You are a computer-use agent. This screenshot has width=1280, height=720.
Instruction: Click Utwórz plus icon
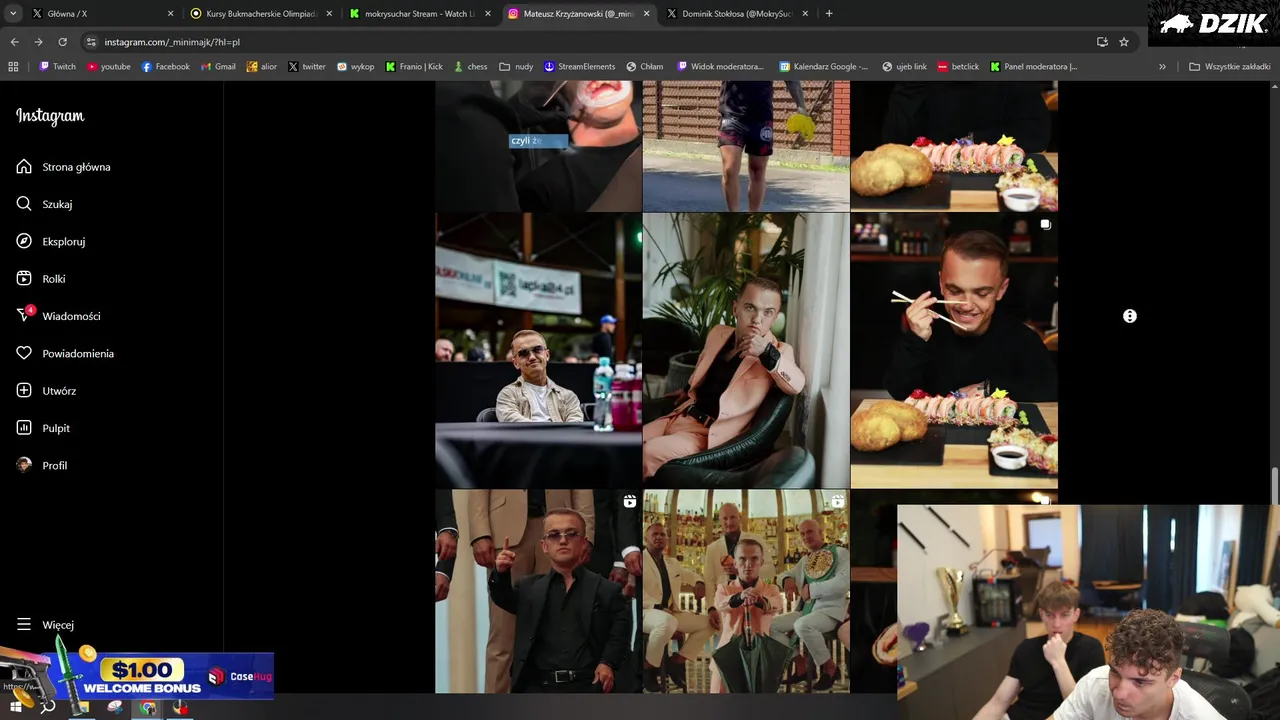pos(24,390)
